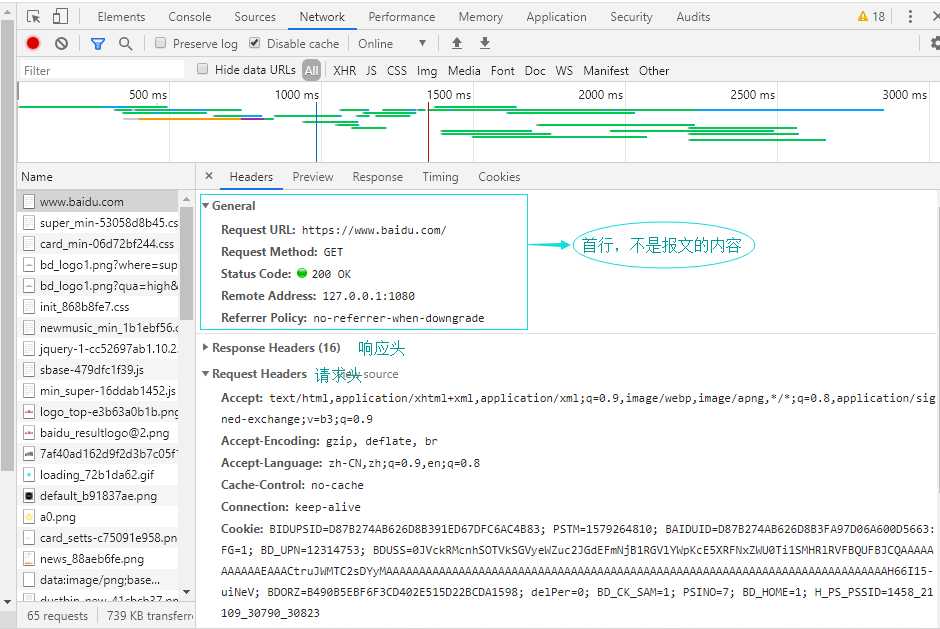Filter requests by CSS type
The height and width of the screenshot is (629, 940).
coord(397,71)
